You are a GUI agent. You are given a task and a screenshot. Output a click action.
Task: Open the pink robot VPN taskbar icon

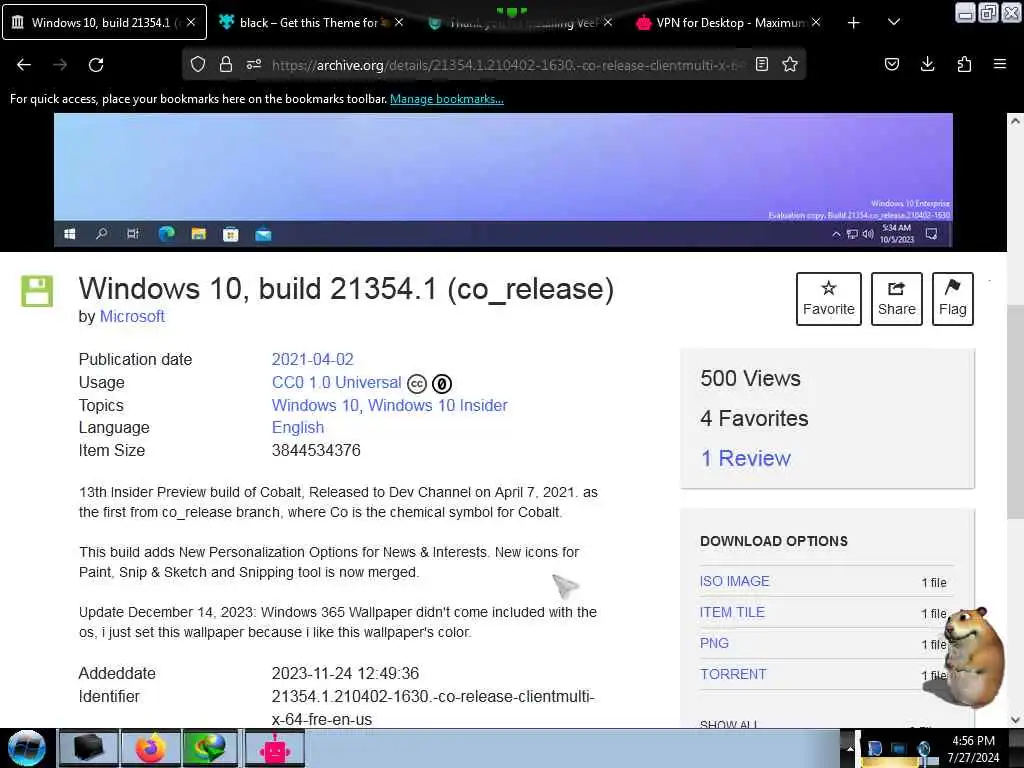(274, 748)
